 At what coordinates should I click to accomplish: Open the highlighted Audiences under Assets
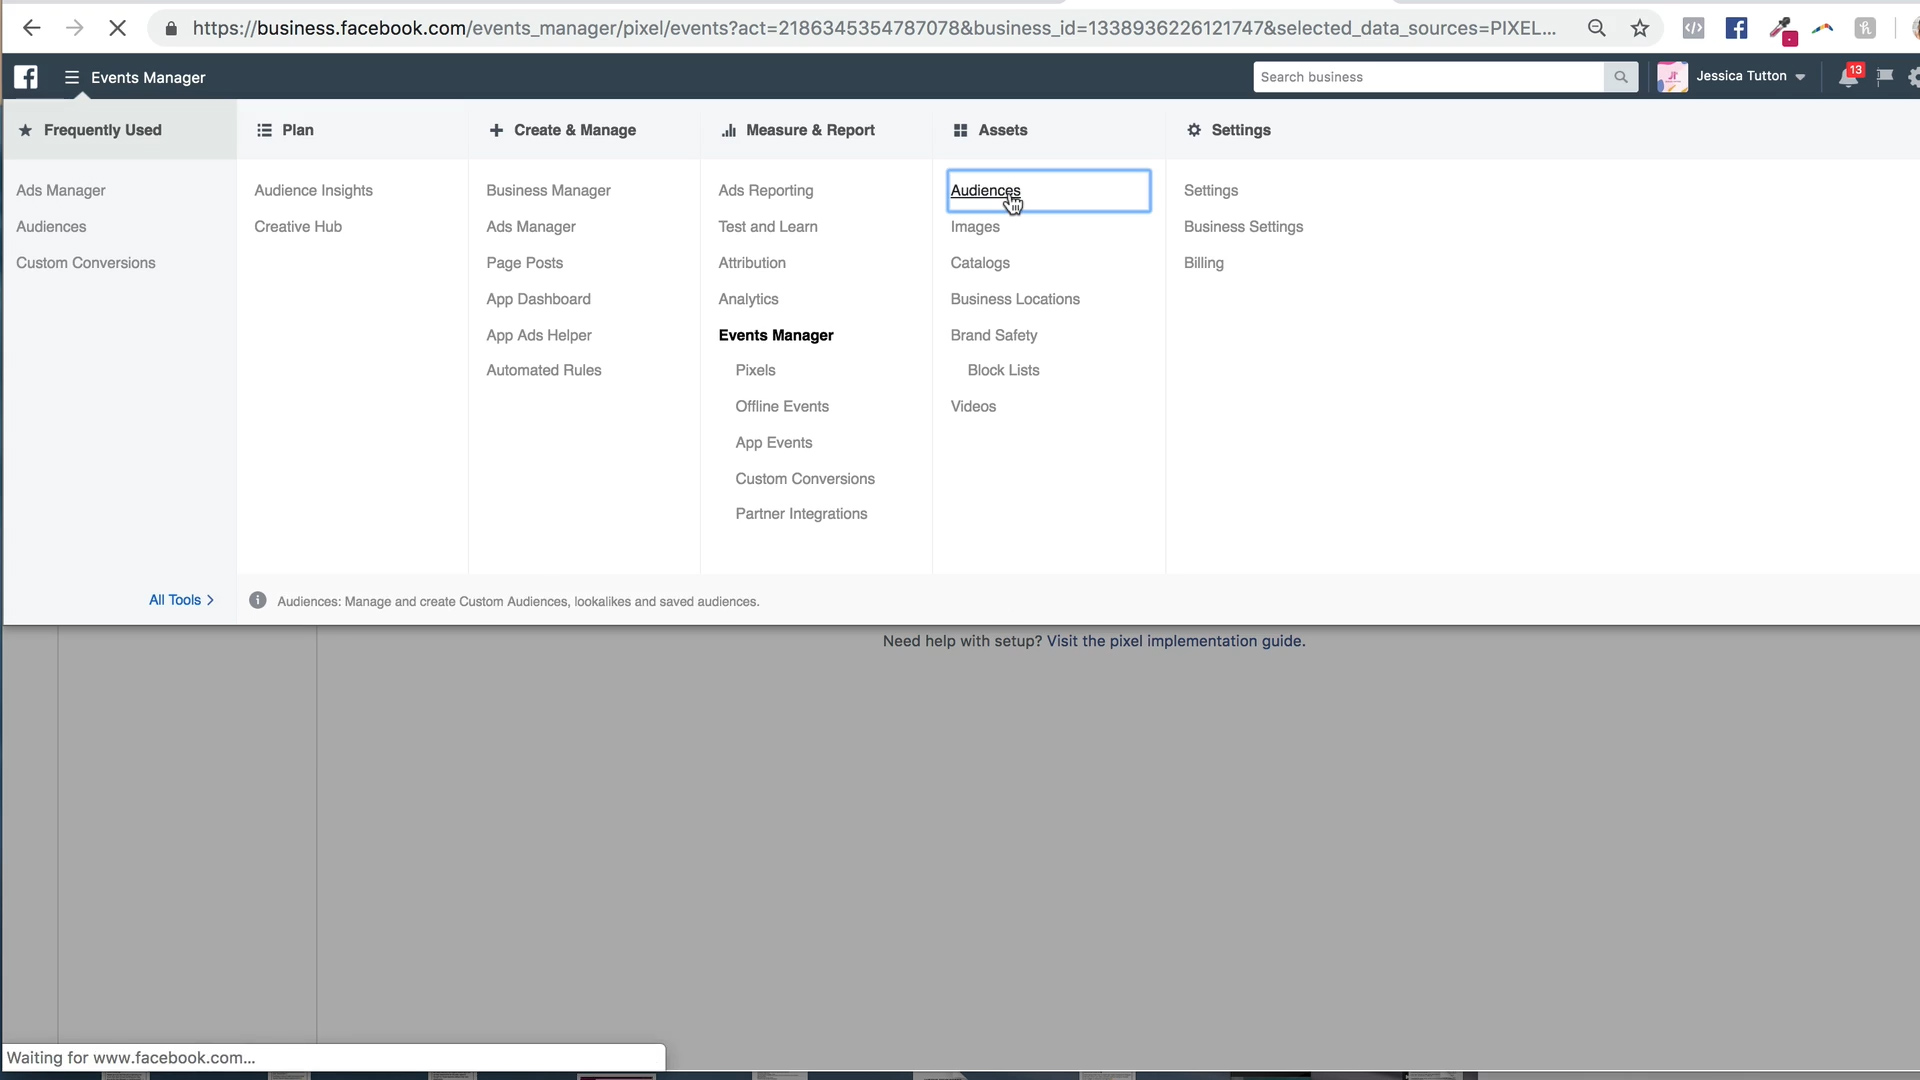point(1049,191)
